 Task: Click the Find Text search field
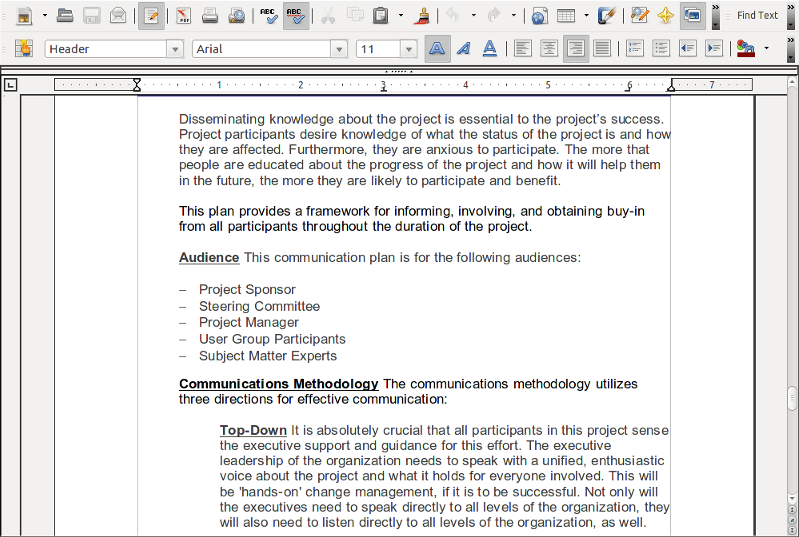click(757, 15)
